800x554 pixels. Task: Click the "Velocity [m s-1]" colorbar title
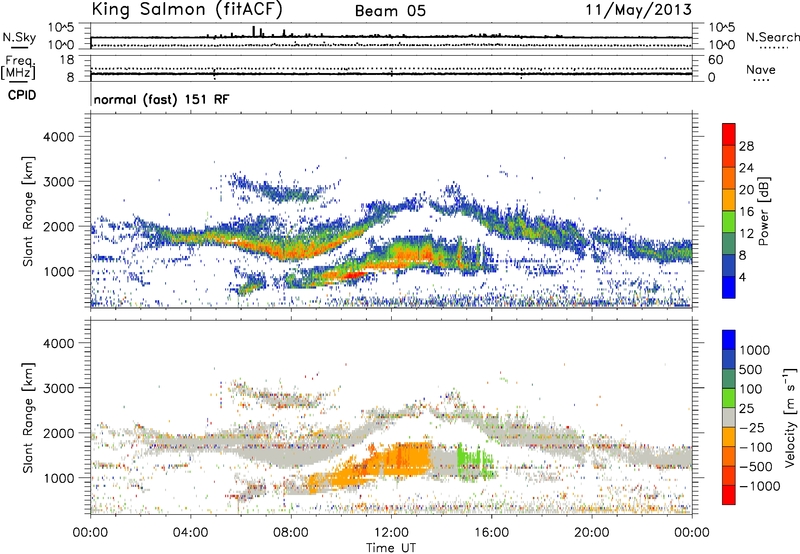click(790, 417)
